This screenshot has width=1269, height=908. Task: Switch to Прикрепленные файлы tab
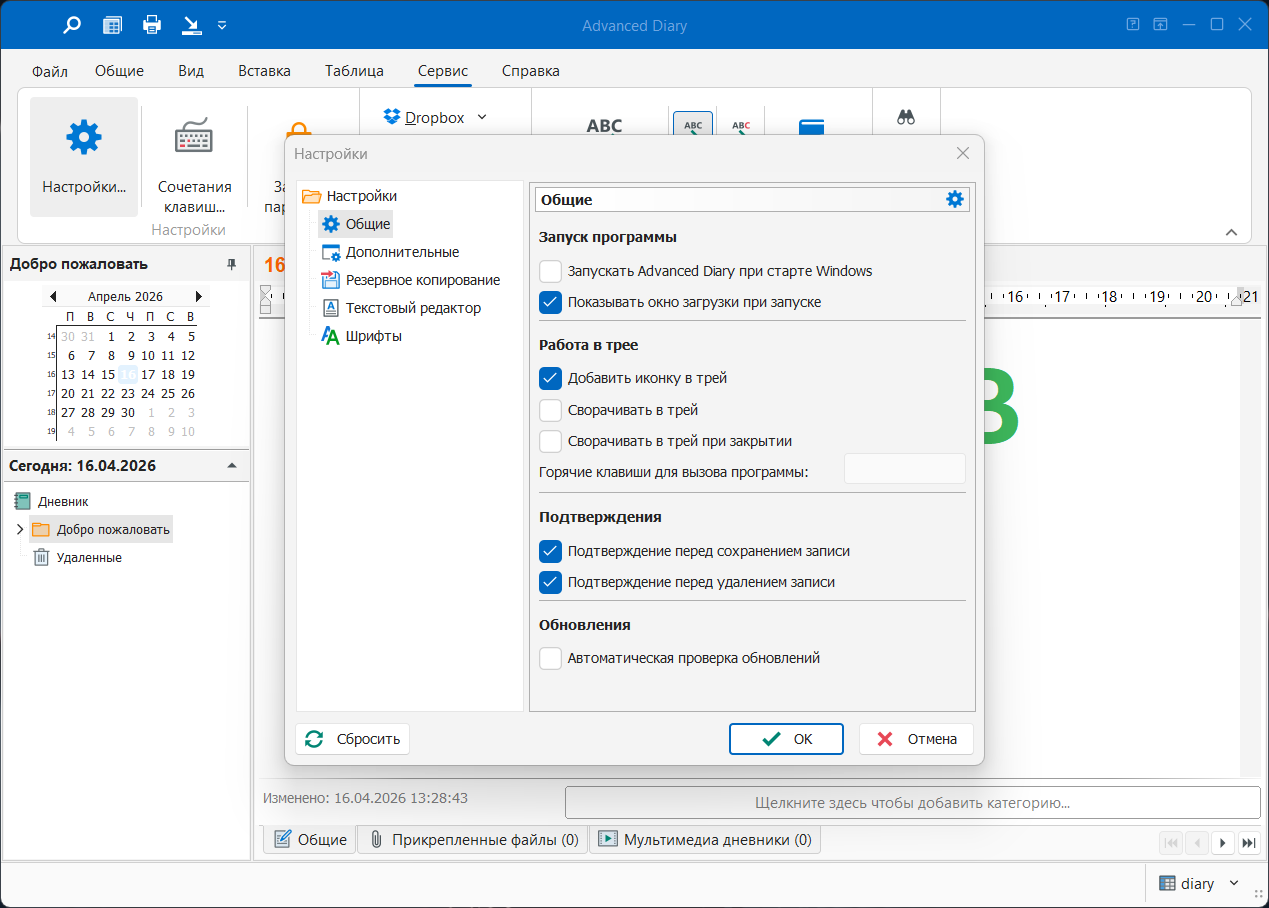473,840
